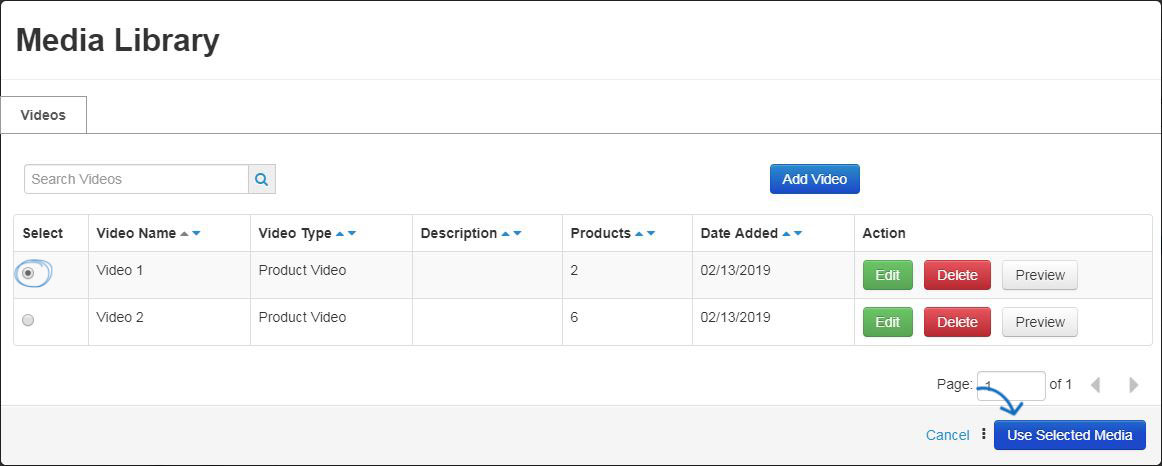The image size is (1162, 466).
Task: Delete Video 1
Action: pyautogui.click(x=957, y=275)
